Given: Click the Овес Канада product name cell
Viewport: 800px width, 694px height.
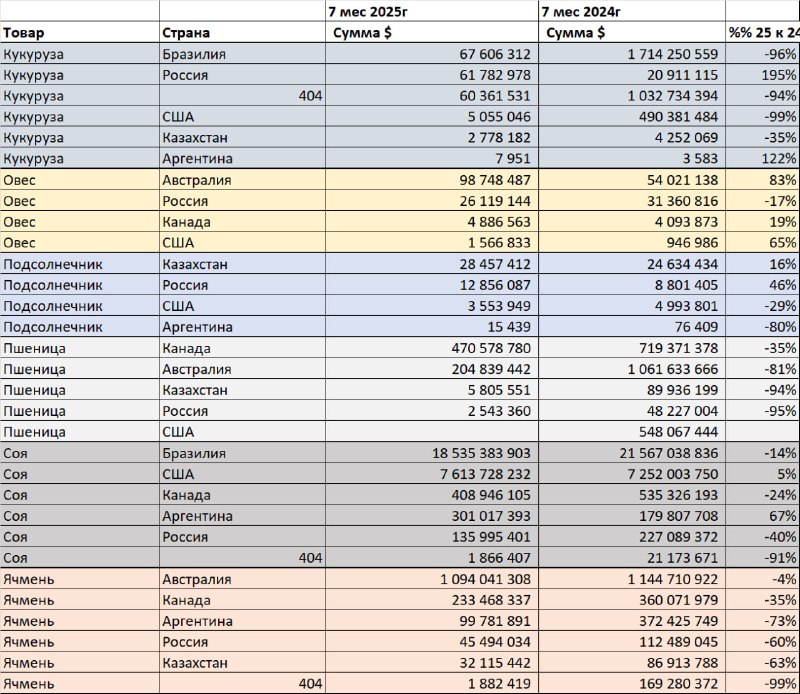Looking at the screenshot, I should [x=80, y=221].
